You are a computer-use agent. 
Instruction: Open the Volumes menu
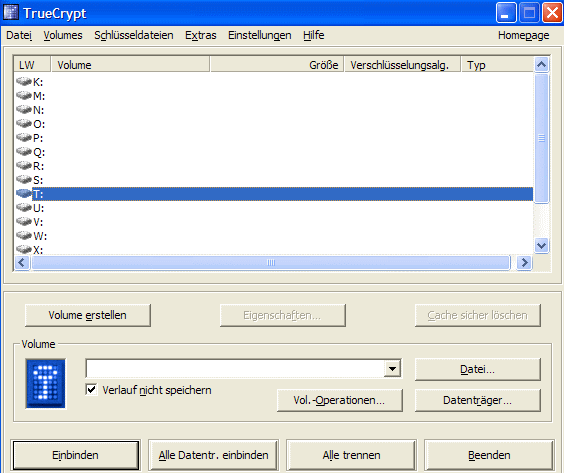click(x=63, y=35)
